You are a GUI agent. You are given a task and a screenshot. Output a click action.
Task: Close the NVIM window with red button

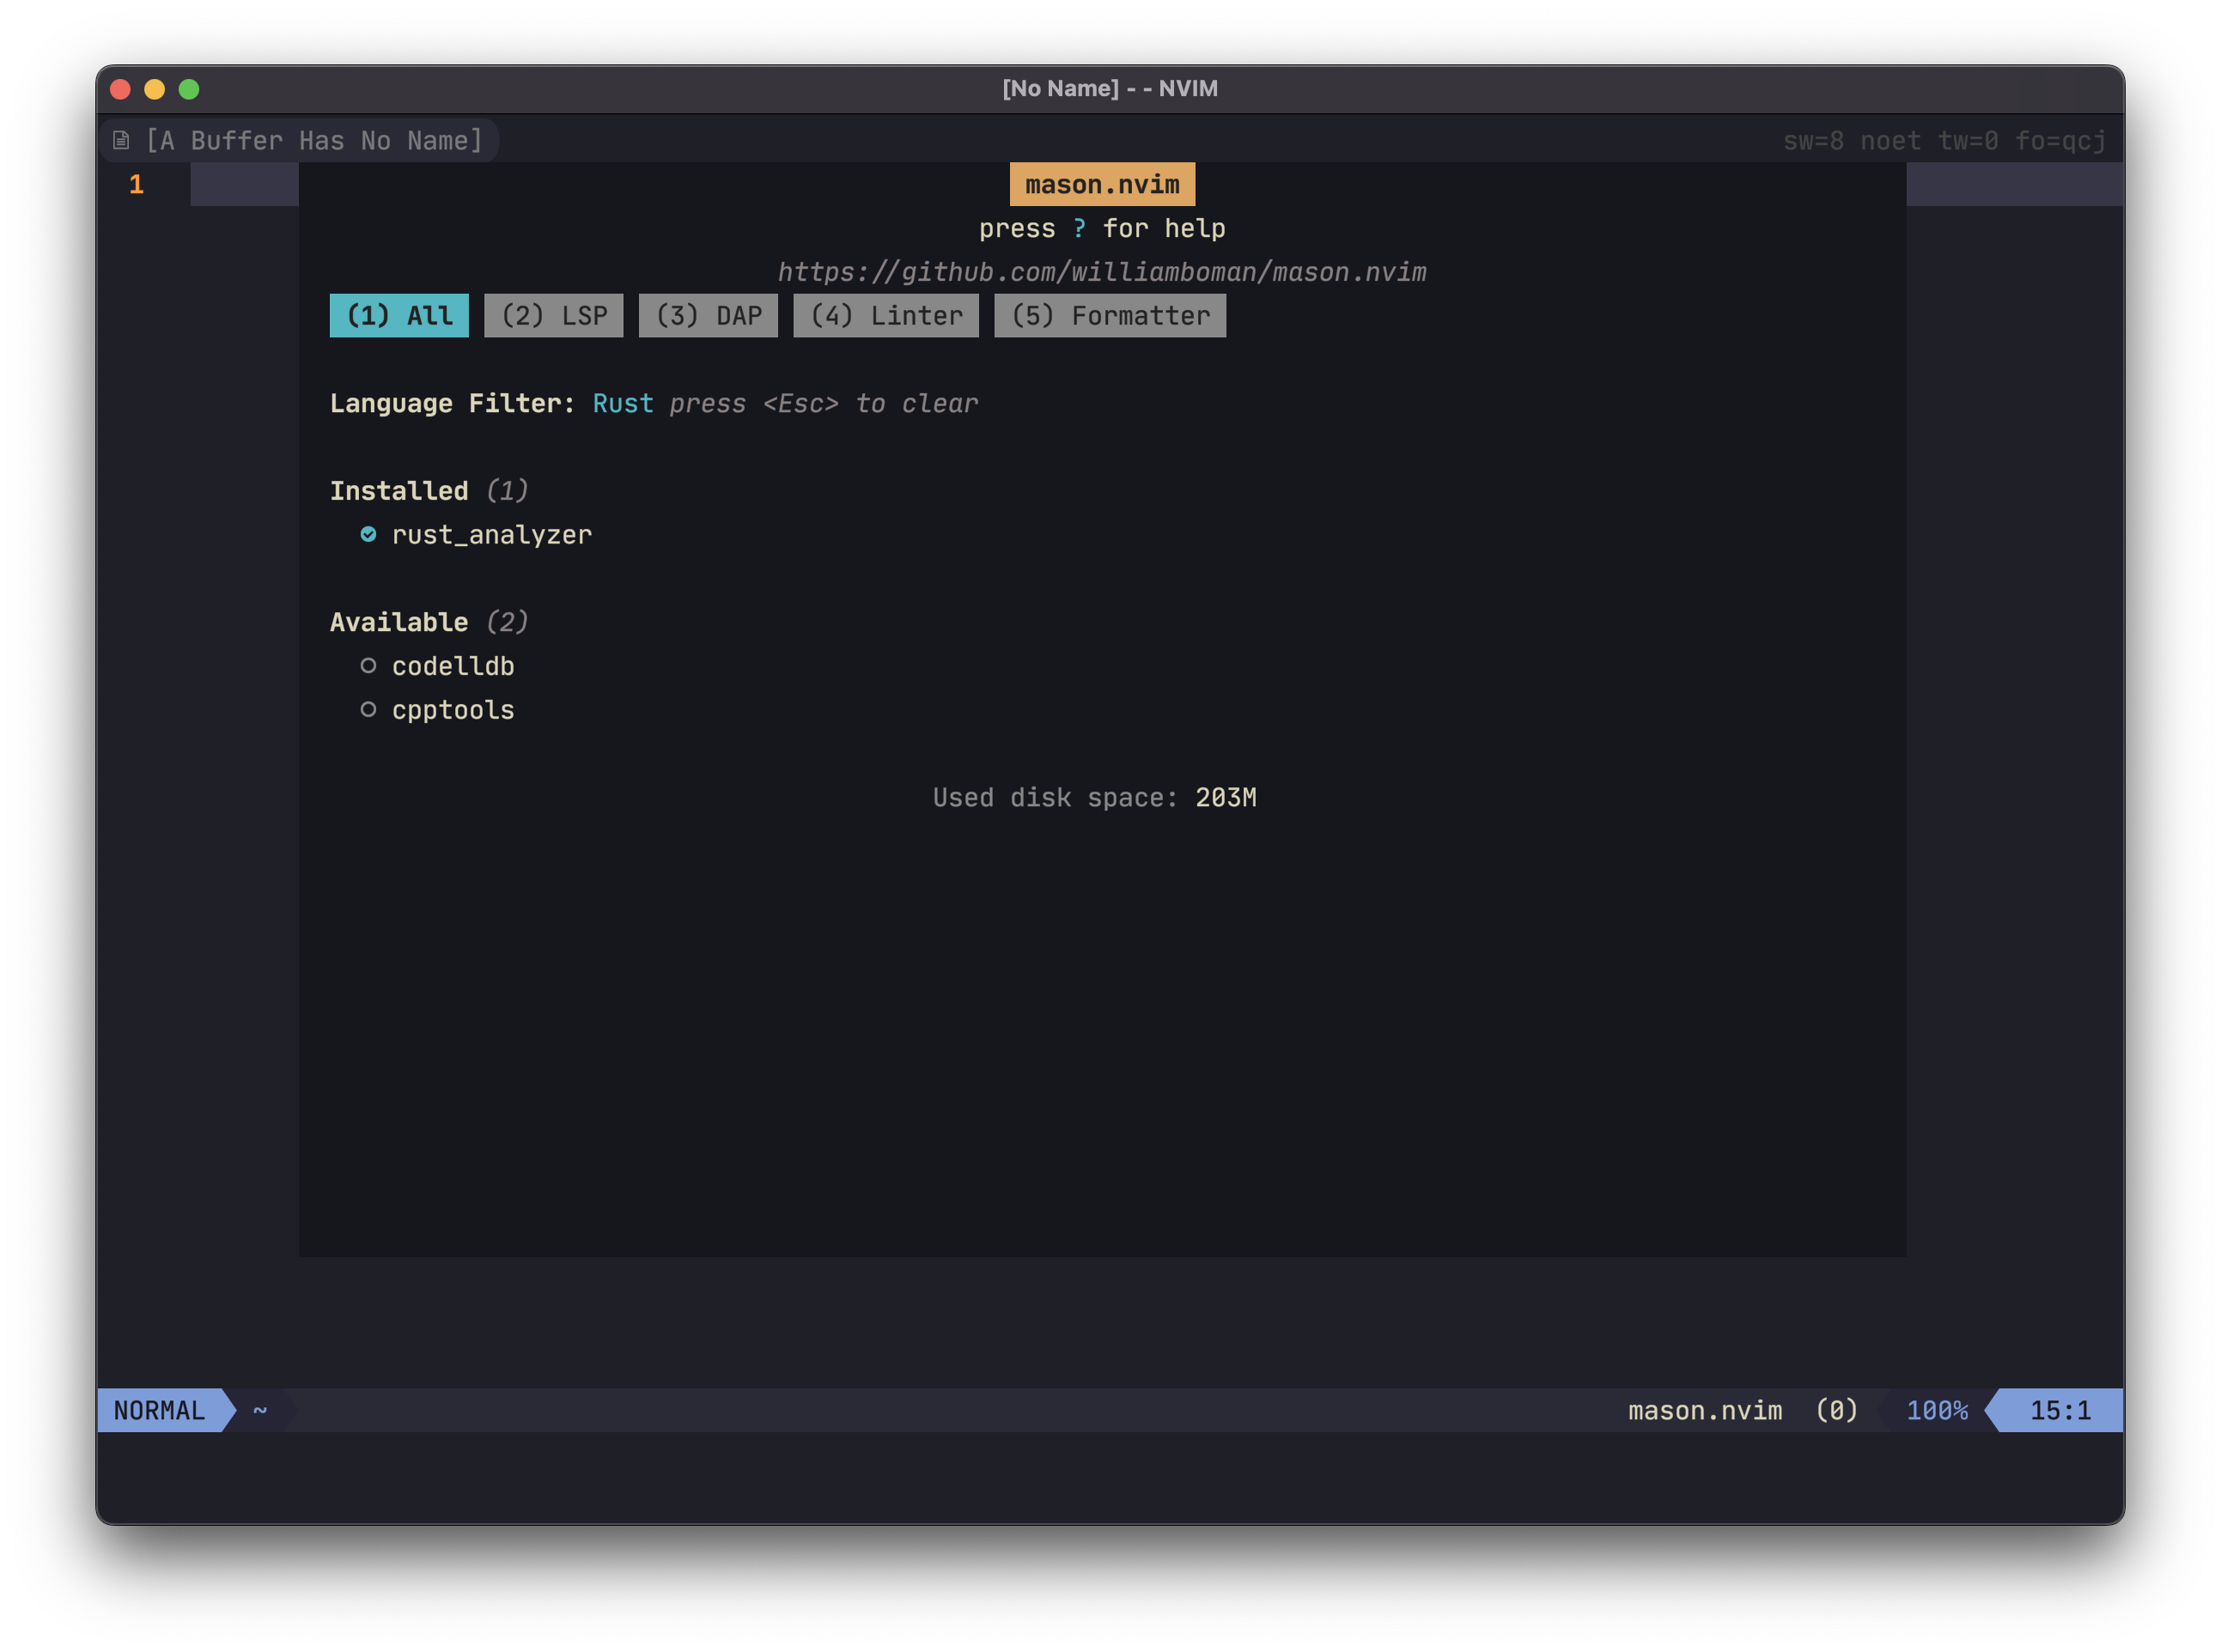pyautogui.click(x=121, y=89)
